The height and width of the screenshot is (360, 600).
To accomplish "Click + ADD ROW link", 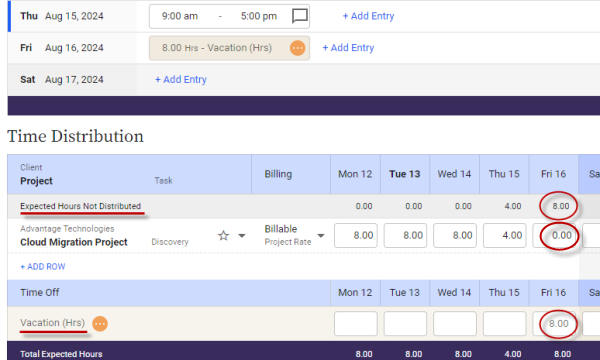I will [42, 267].
